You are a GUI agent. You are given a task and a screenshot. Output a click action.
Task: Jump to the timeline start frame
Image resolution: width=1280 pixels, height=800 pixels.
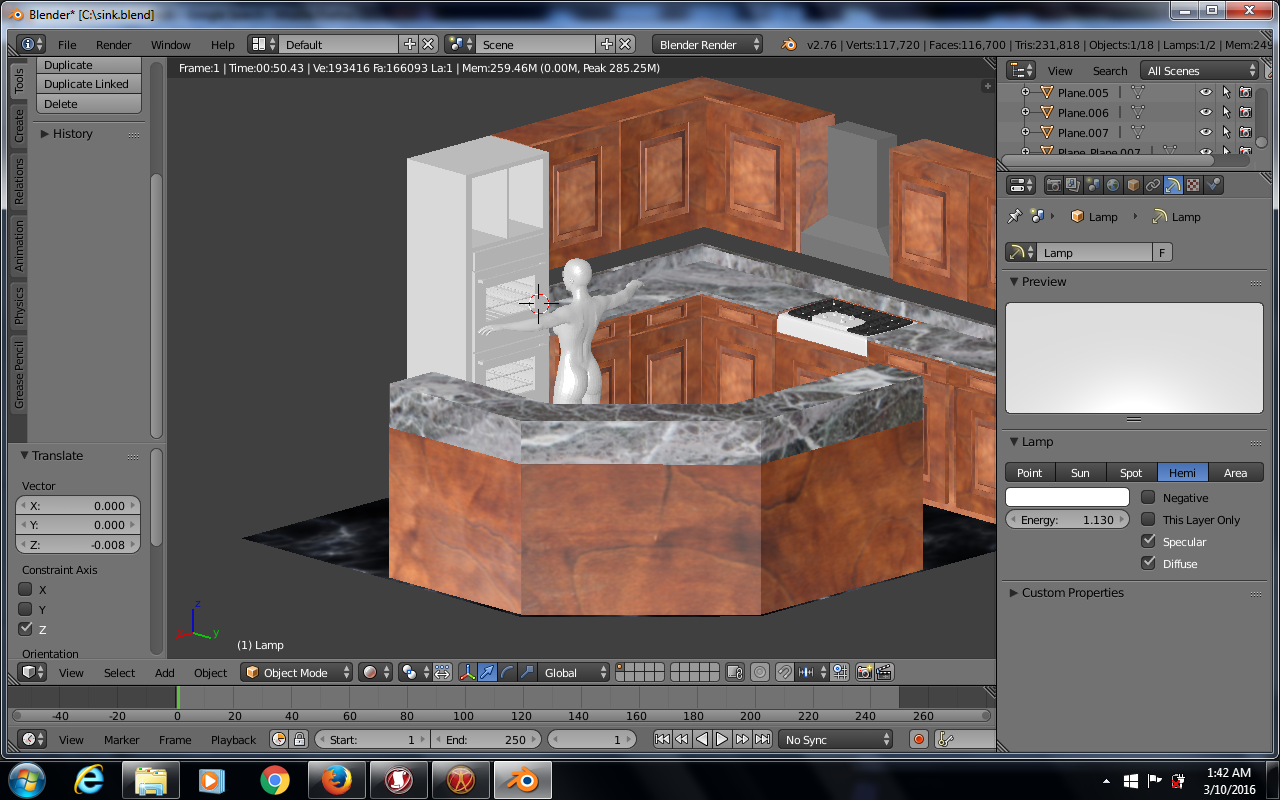point(662,739)
